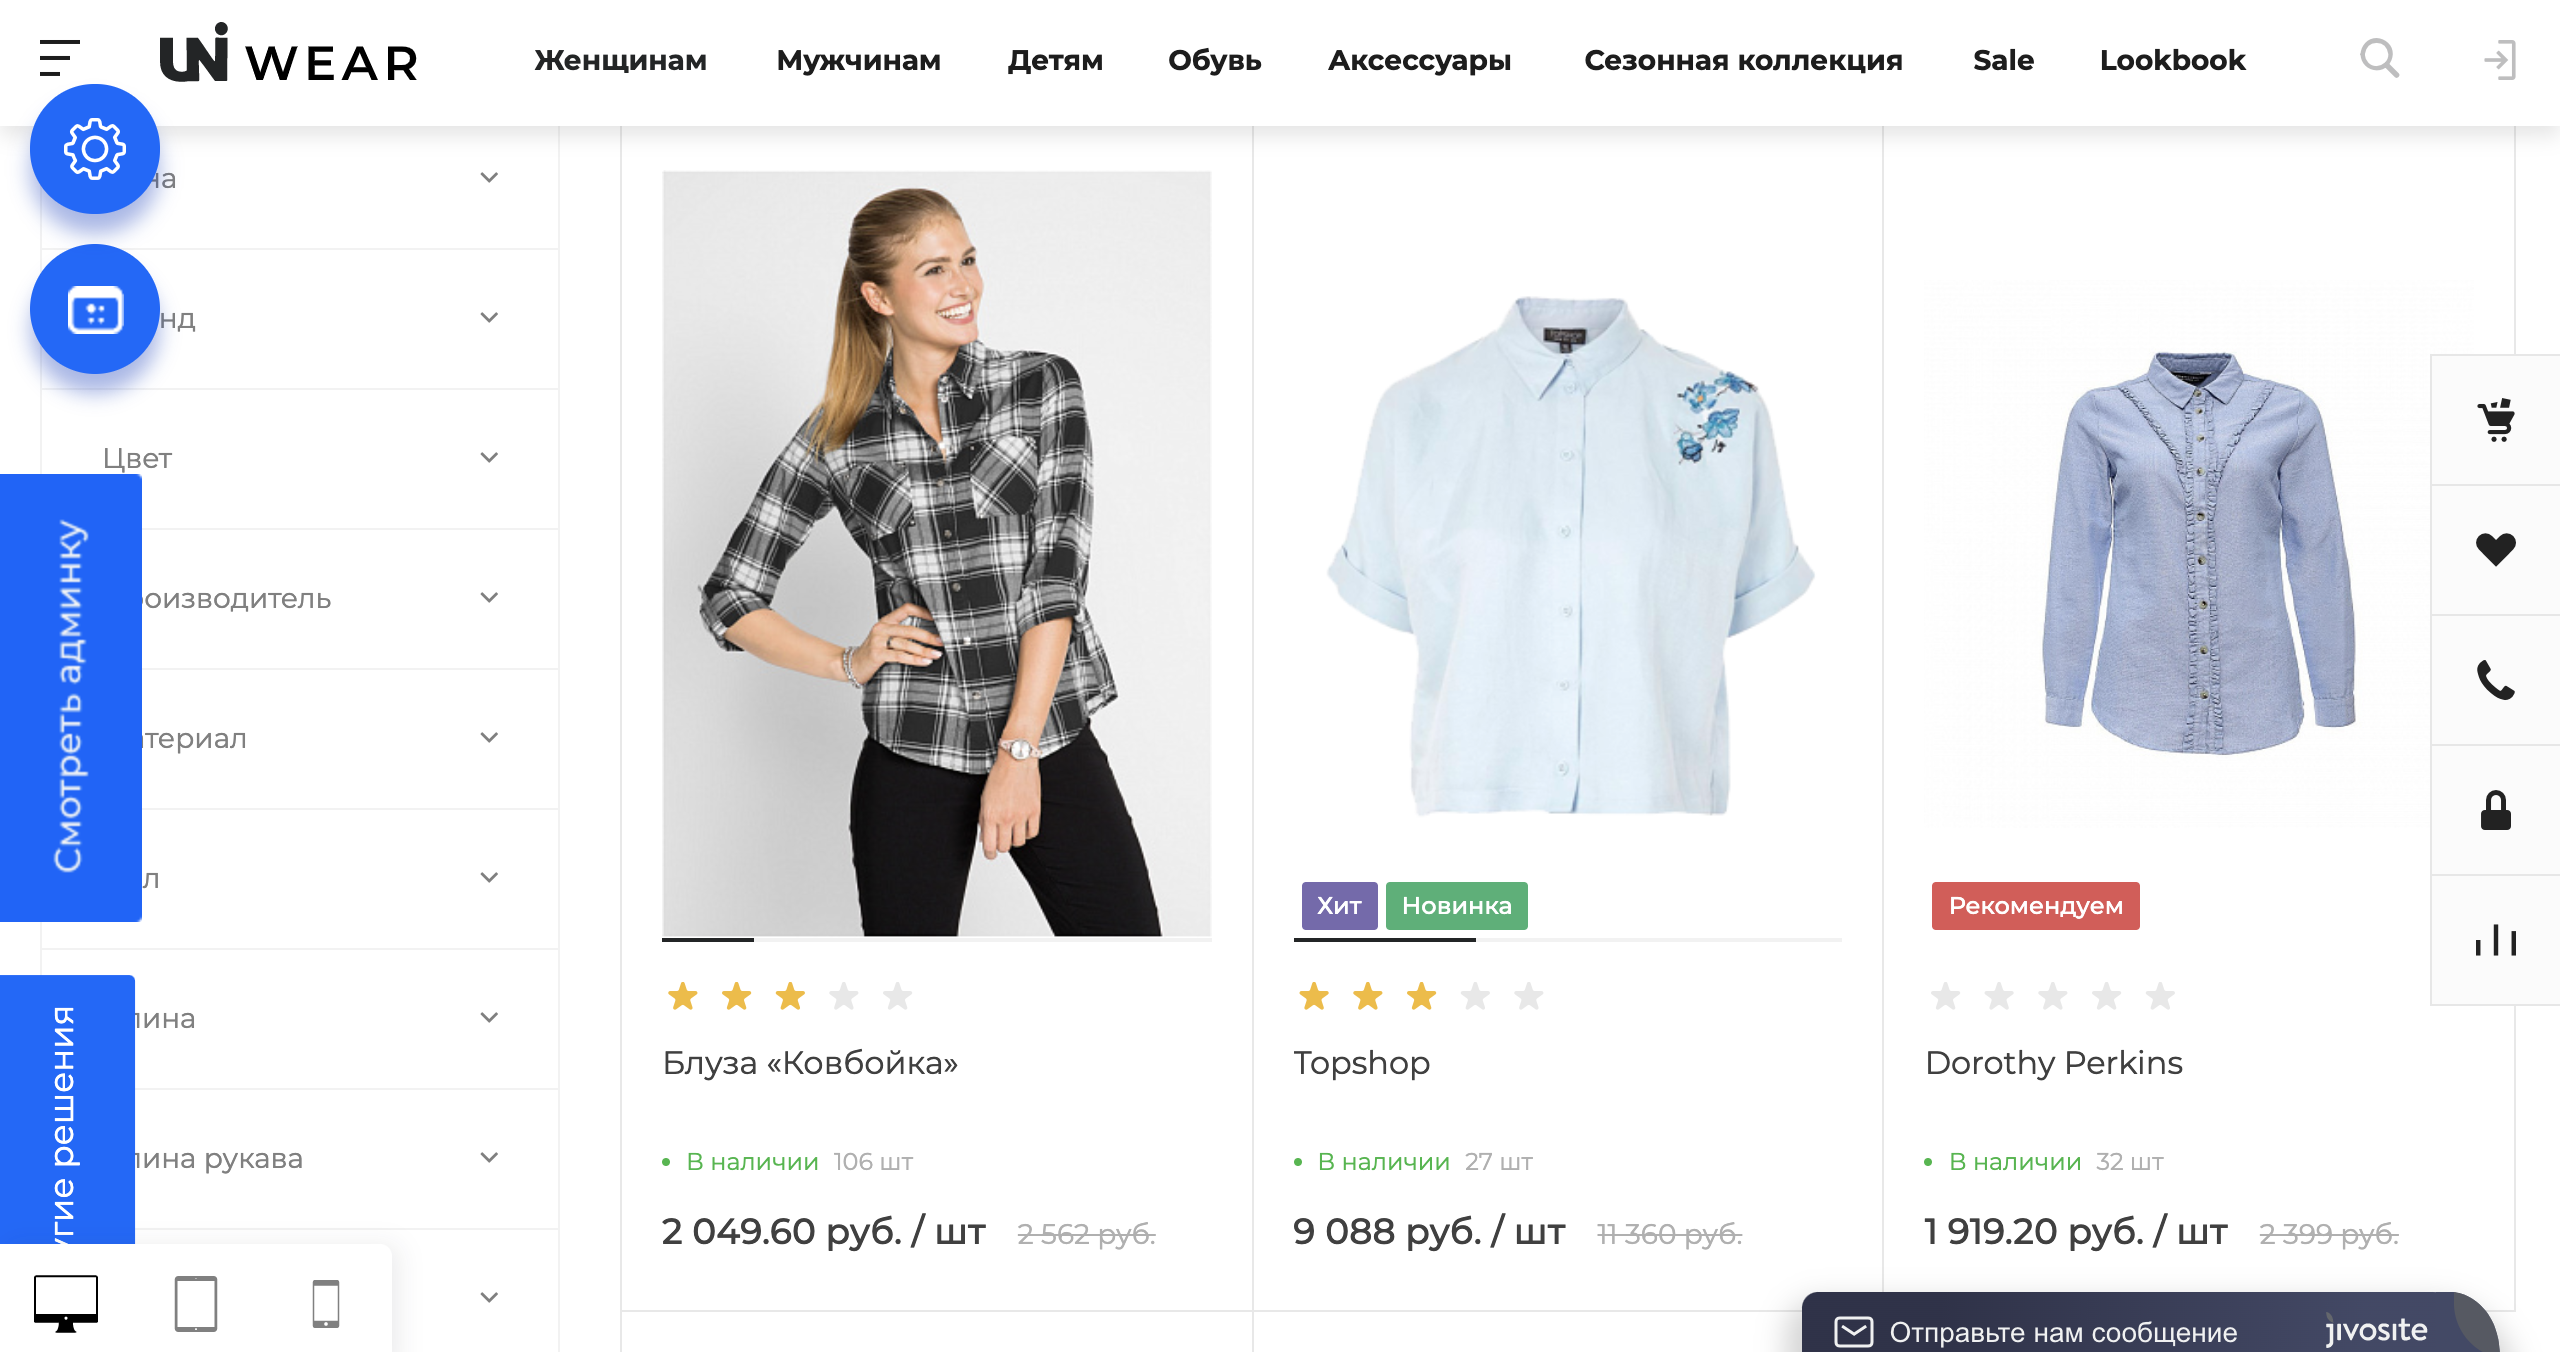Click the search magnifier icon
The width and height of the screenshot is (2560, 1352).
coord(2379,59)
